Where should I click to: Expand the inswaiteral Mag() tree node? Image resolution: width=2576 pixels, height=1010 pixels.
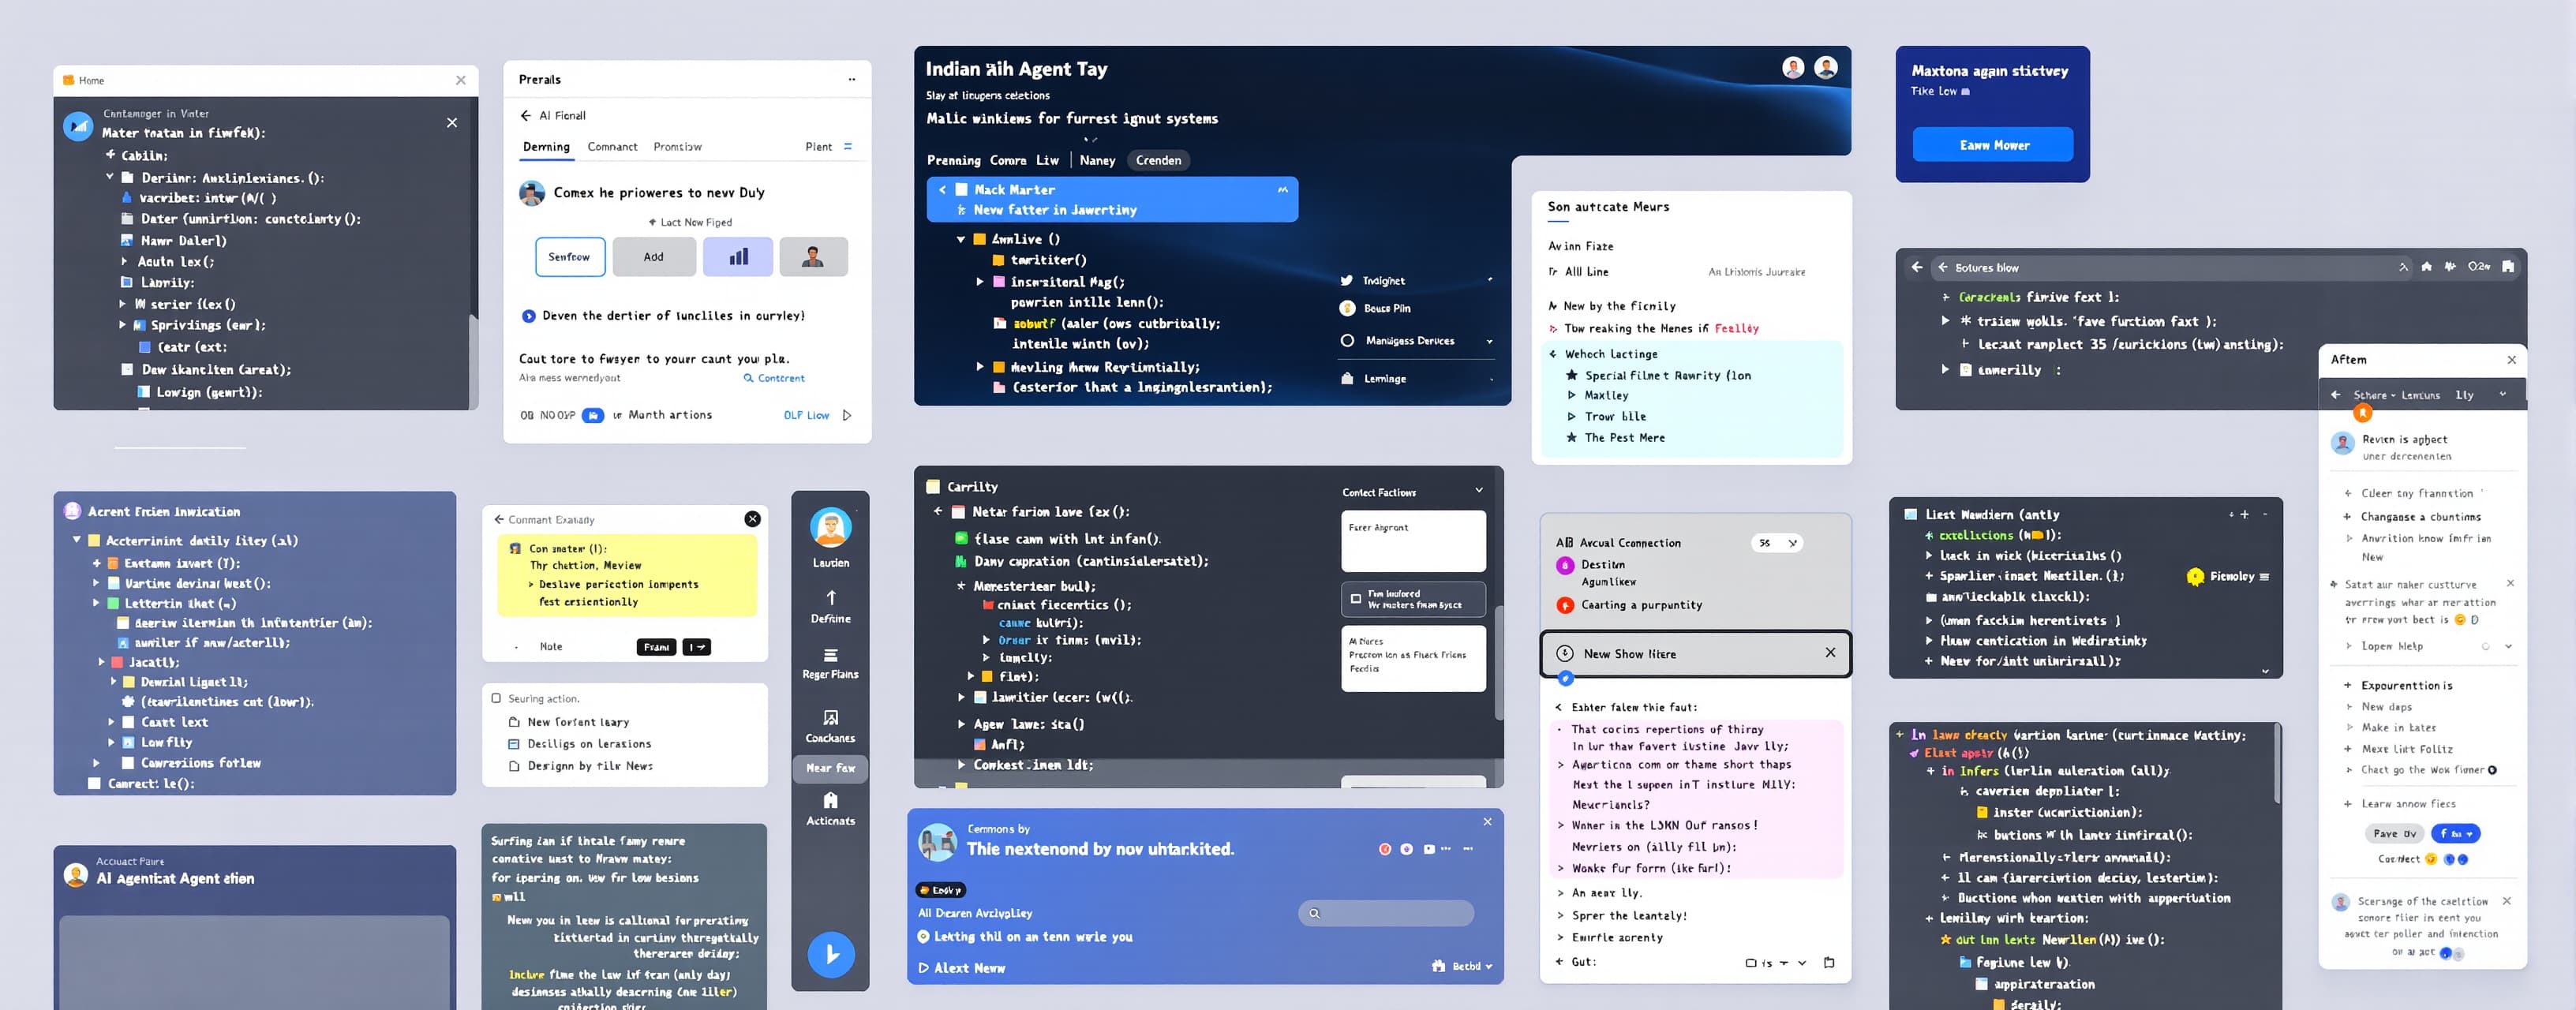click(979, 282)
